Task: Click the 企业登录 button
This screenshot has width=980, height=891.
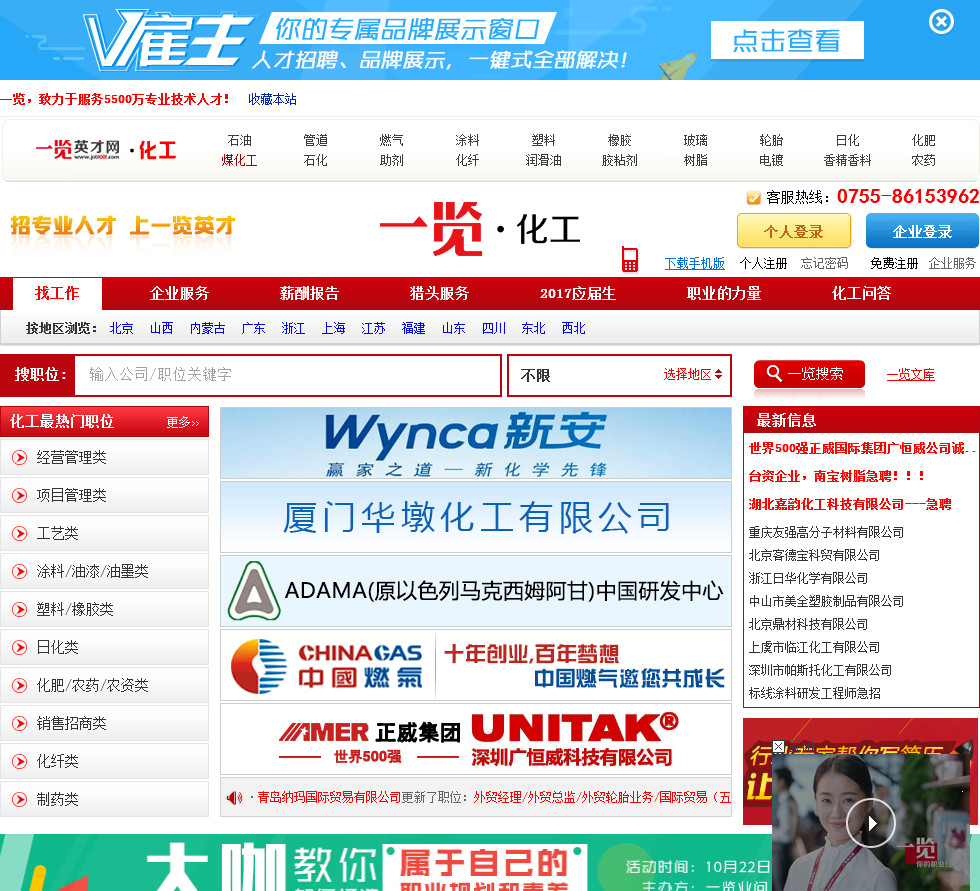Action: coord(922,231)
